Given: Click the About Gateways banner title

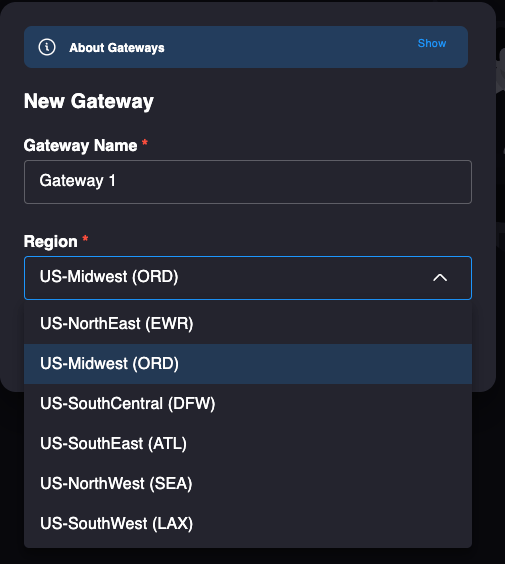Looking at the screenshot, I should tap(117, 47).
